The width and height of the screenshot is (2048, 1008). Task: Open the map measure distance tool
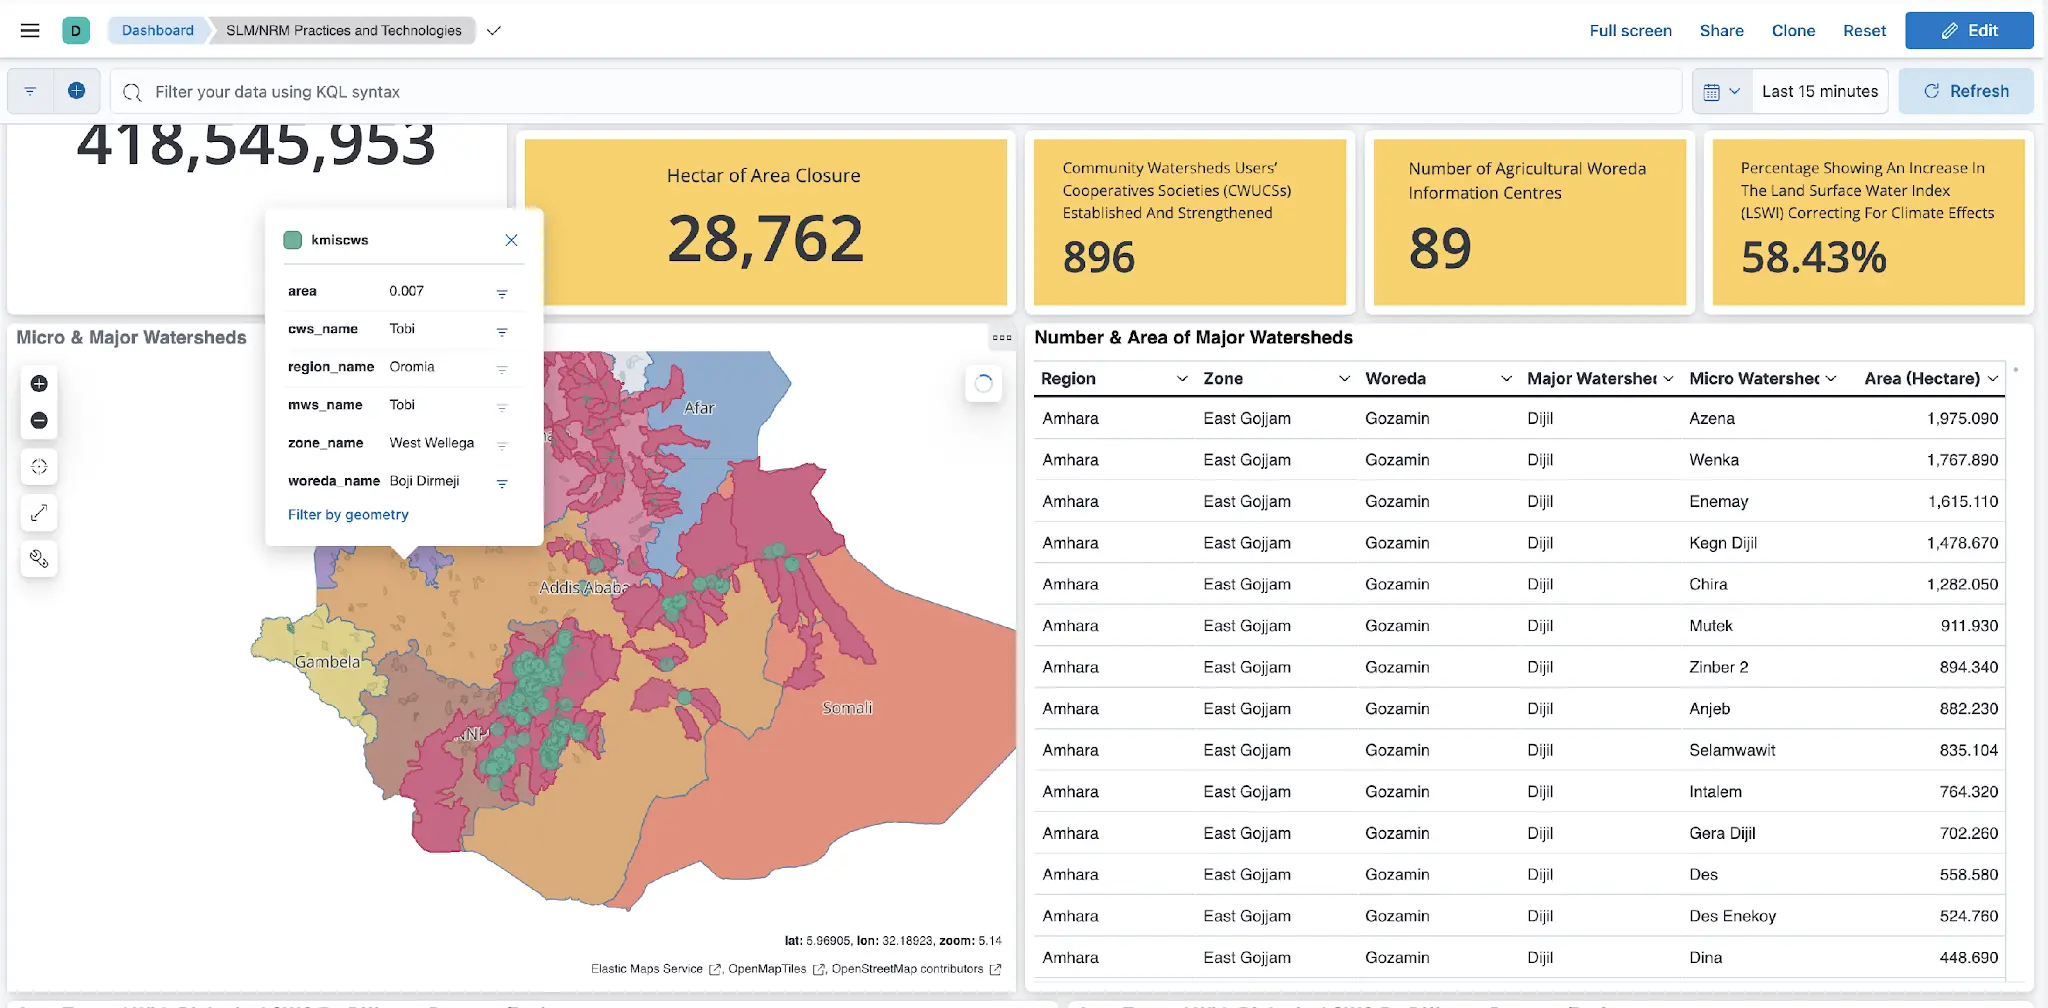point(39,513)
